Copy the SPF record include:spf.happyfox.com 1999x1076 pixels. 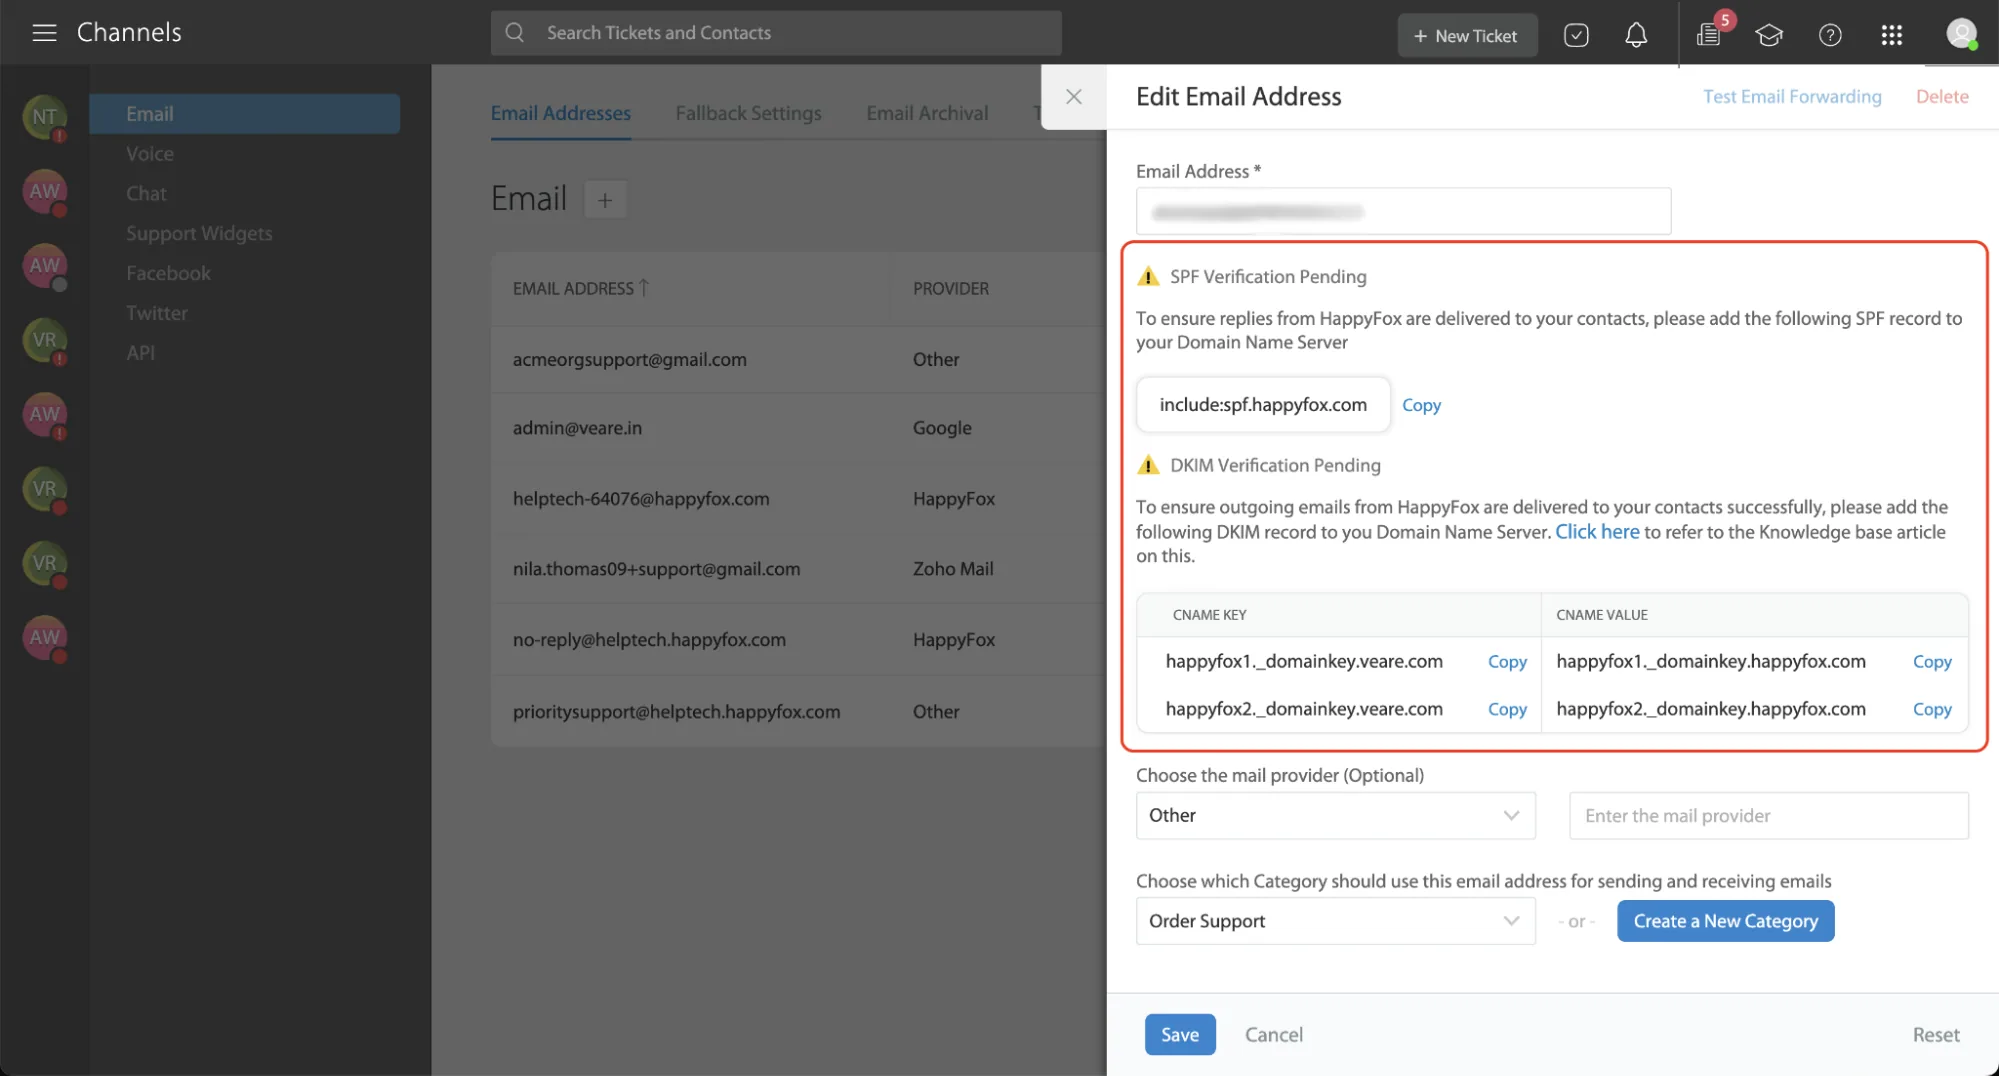click(x=1421, y=405)
